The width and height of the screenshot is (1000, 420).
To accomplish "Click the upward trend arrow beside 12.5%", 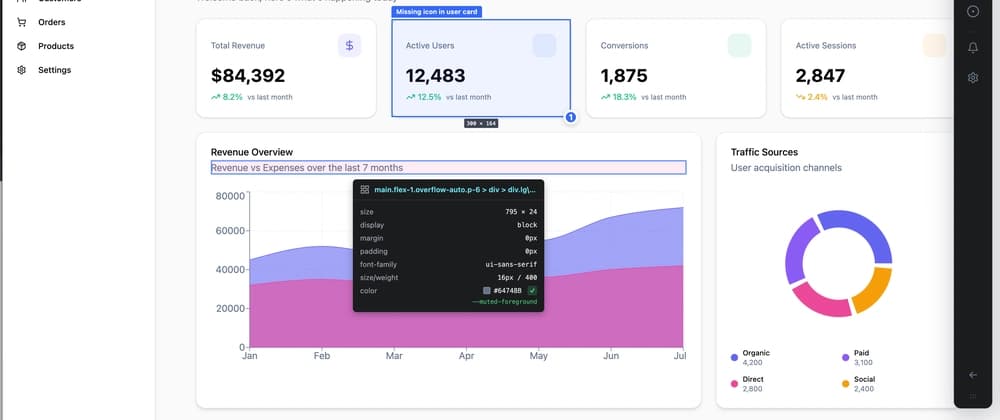I will pos(411,97).
